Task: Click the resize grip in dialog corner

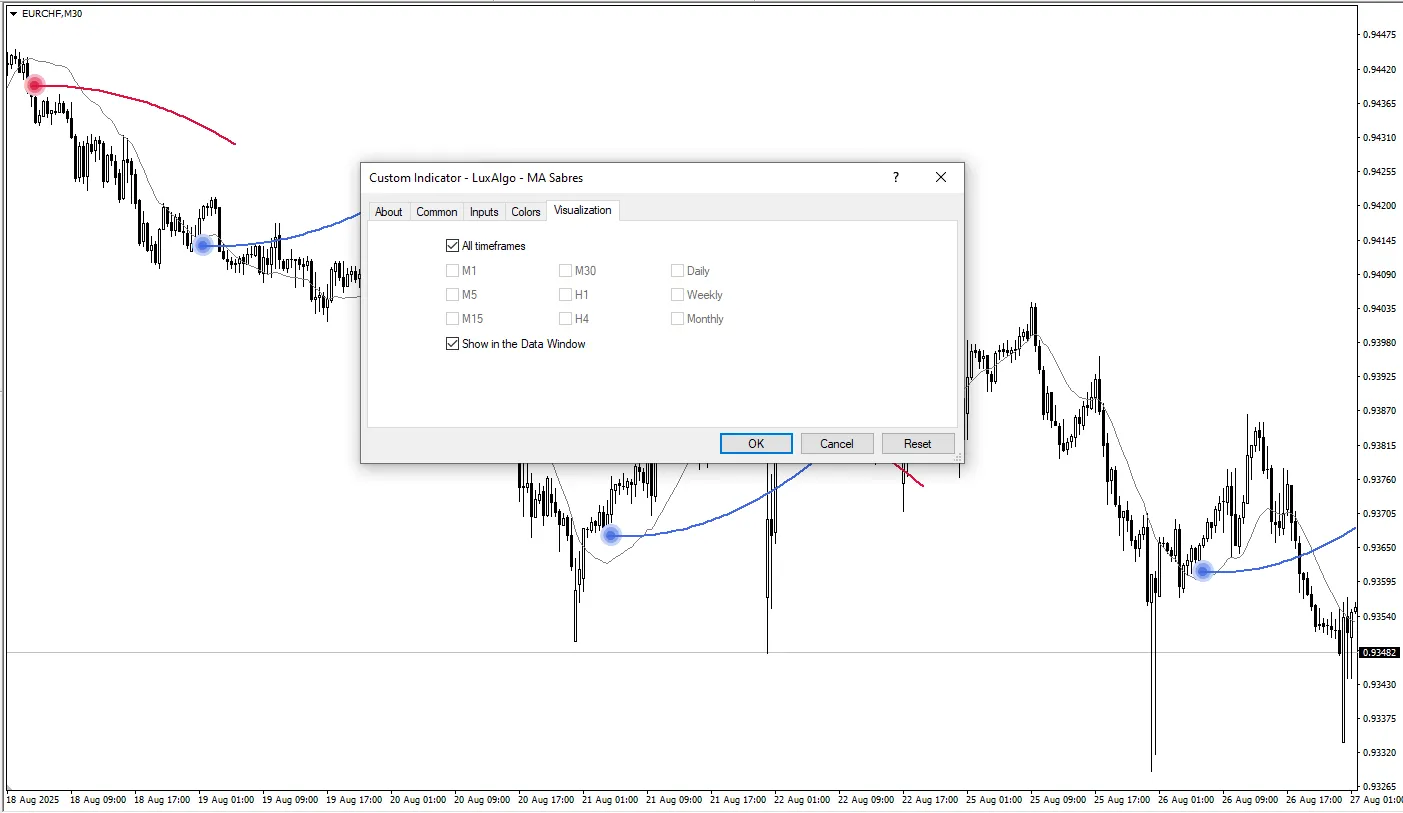Action: 958,457
